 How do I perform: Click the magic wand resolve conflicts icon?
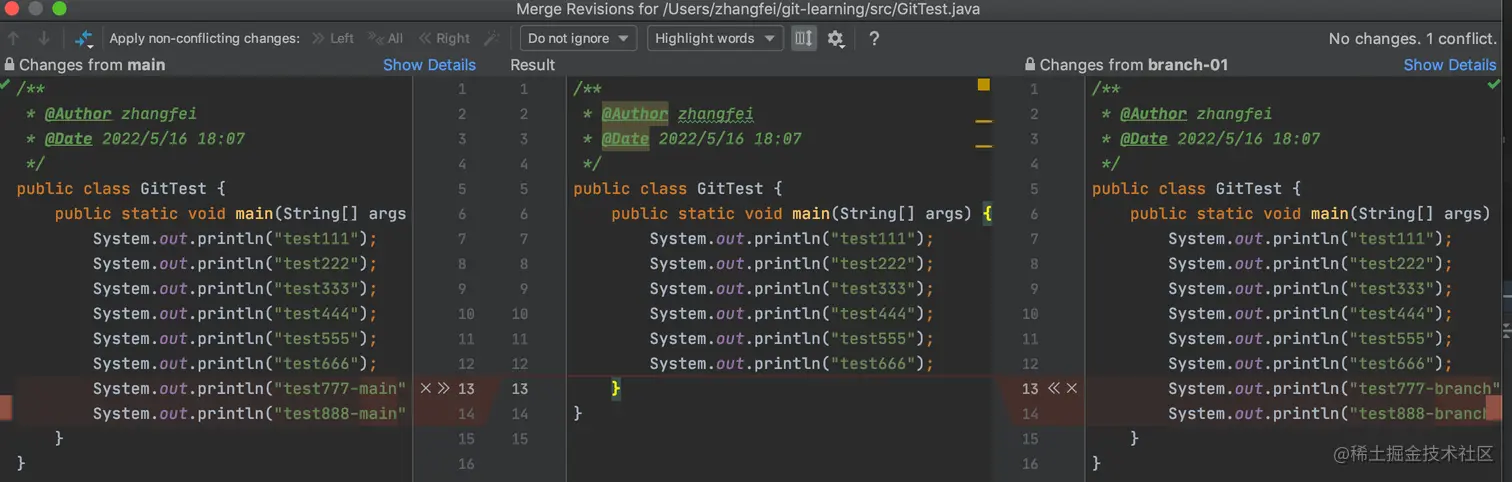(x=491, y=38)
